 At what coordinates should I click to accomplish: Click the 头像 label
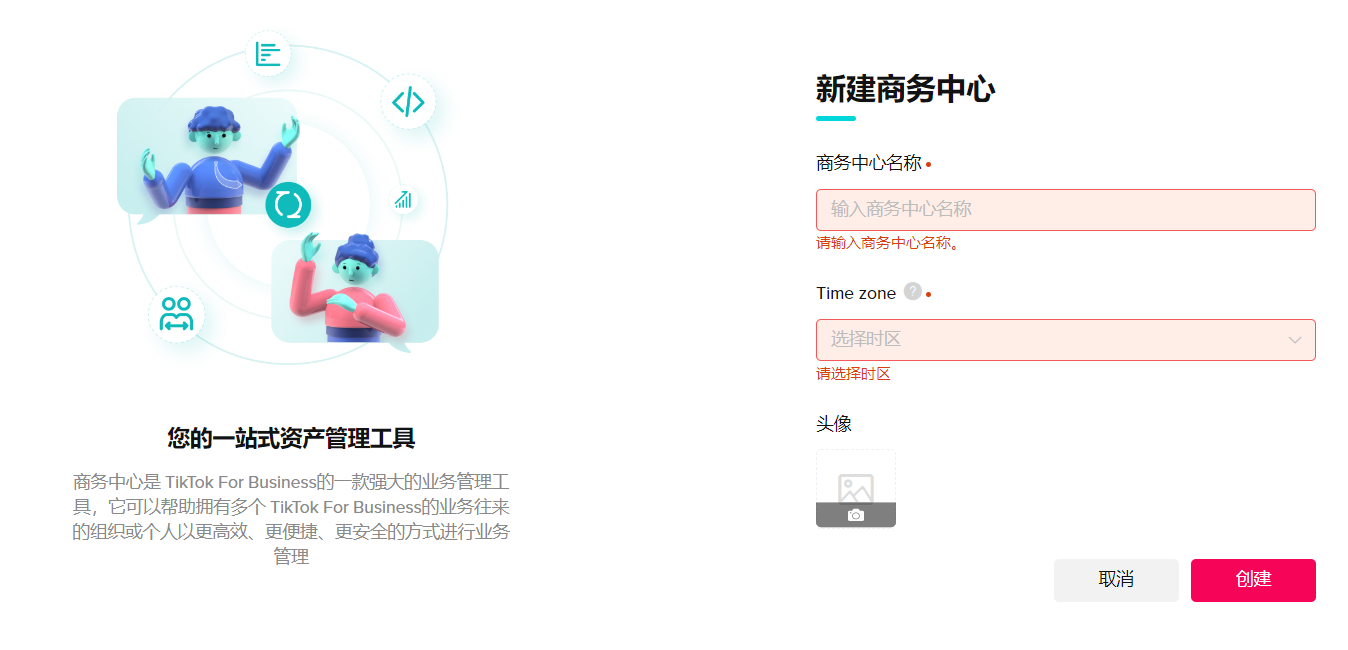click(834, 424)
